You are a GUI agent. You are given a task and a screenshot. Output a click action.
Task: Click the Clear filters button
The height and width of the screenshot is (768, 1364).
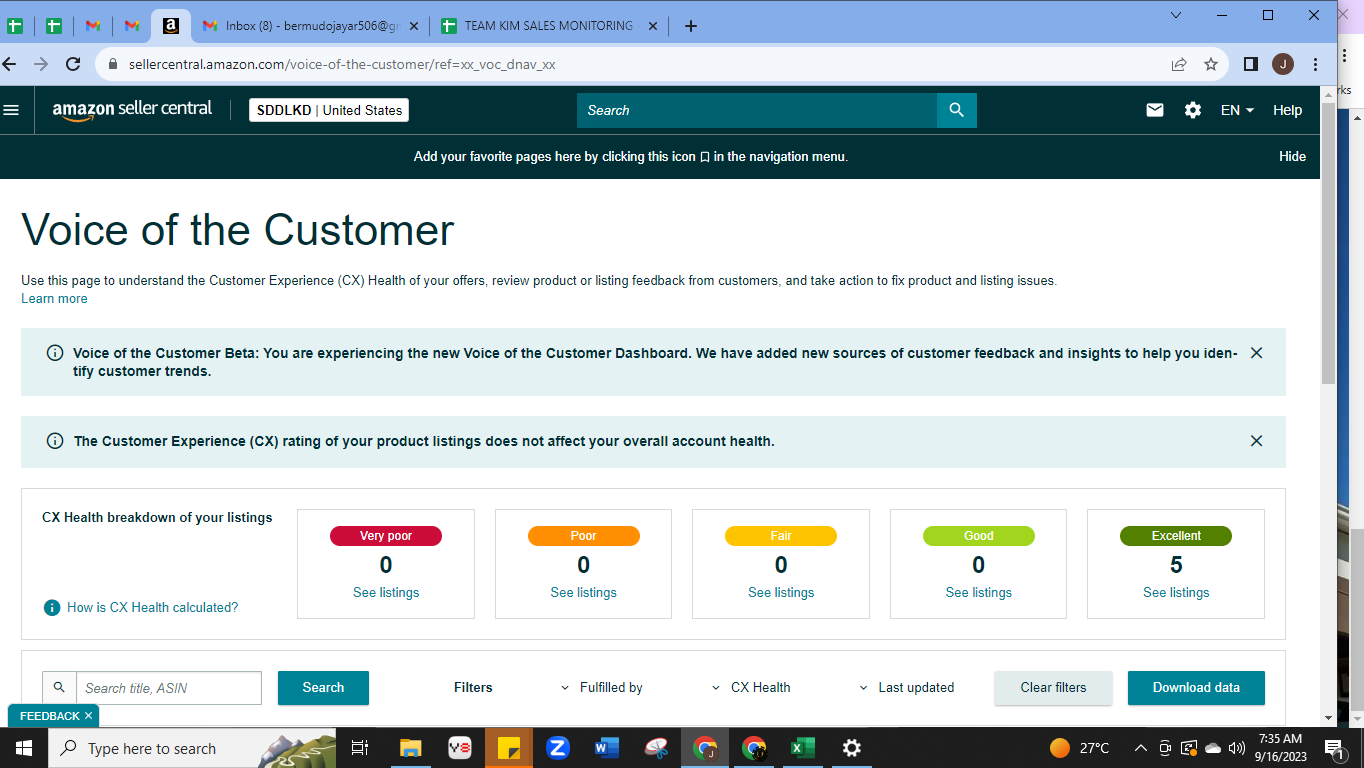coord(1053,688)
